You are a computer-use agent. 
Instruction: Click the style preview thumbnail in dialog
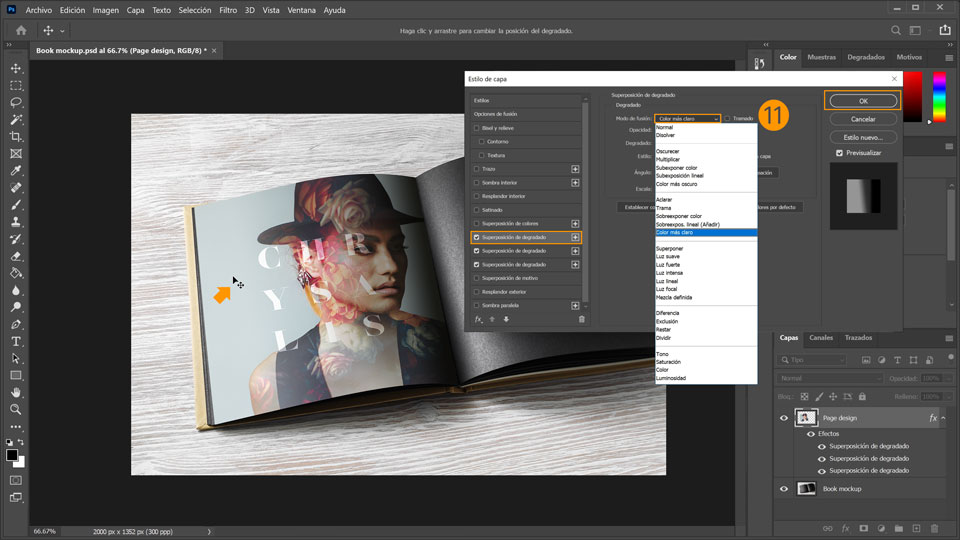coord(863,196)
